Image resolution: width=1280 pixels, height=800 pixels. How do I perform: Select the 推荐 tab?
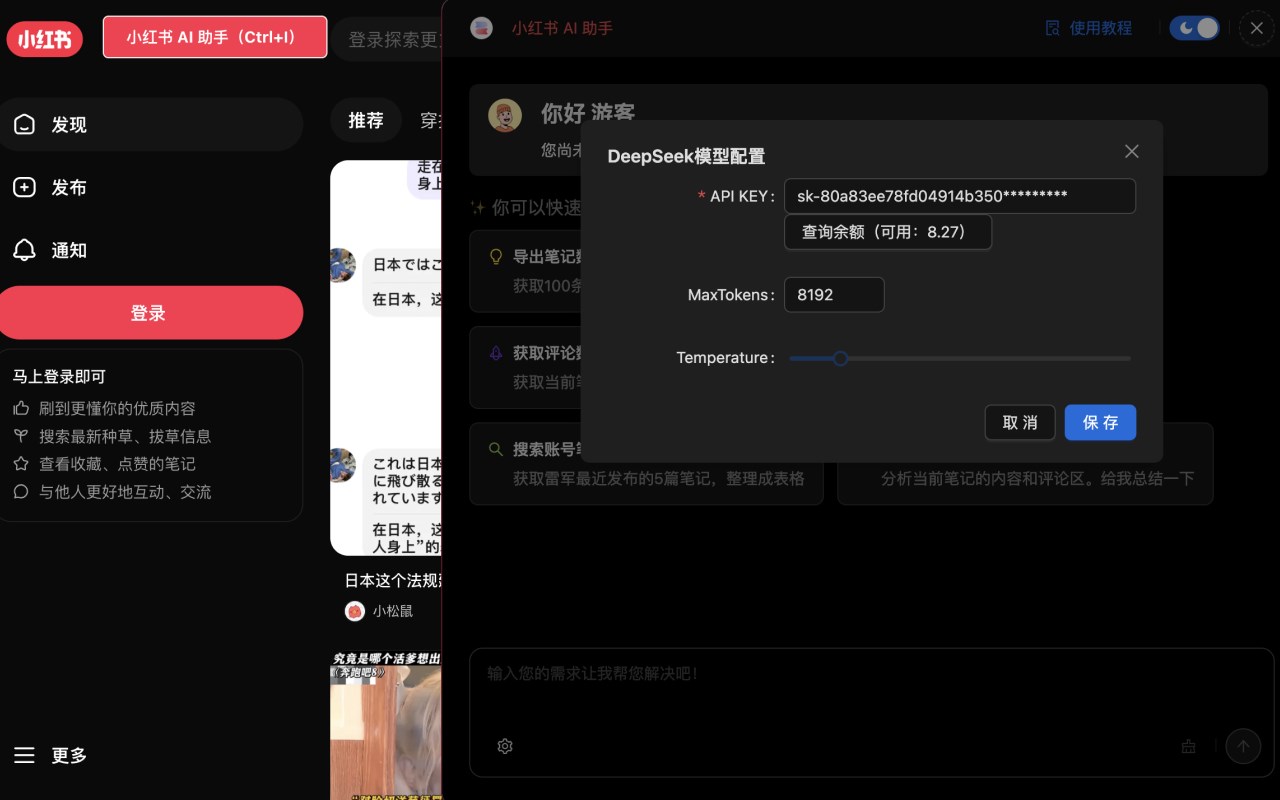point(366,120)
